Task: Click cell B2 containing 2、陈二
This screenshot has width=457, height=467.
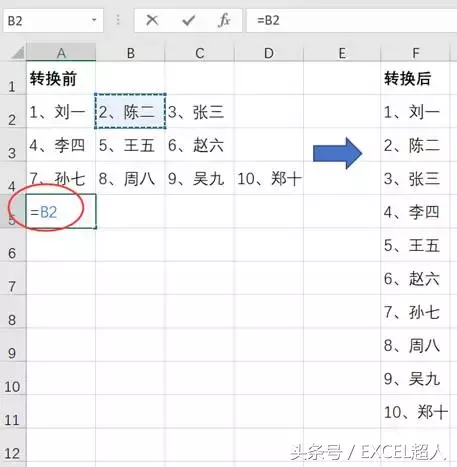Action: pyautogui.click(x=130, y=111)
